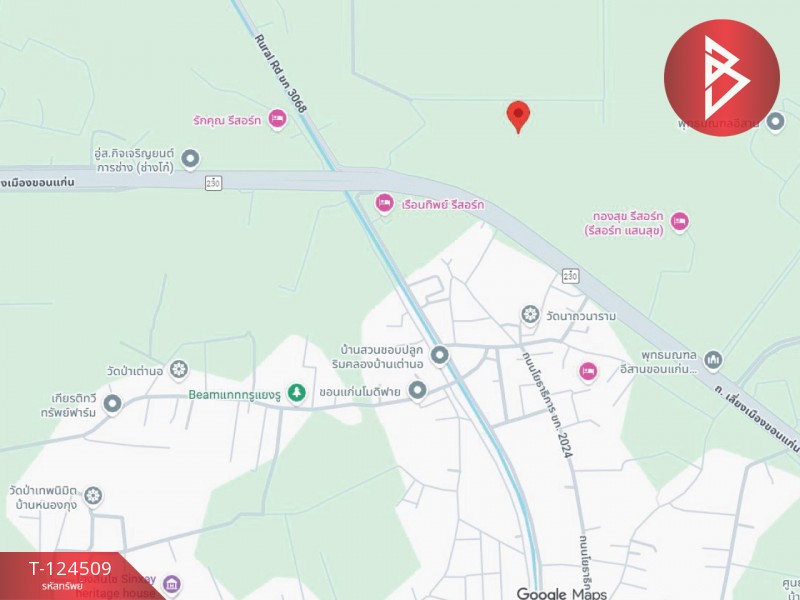
Task: Click the Rural Rd ขก.3068 road label
Action: pyautogui.click(x=280, y=73)
